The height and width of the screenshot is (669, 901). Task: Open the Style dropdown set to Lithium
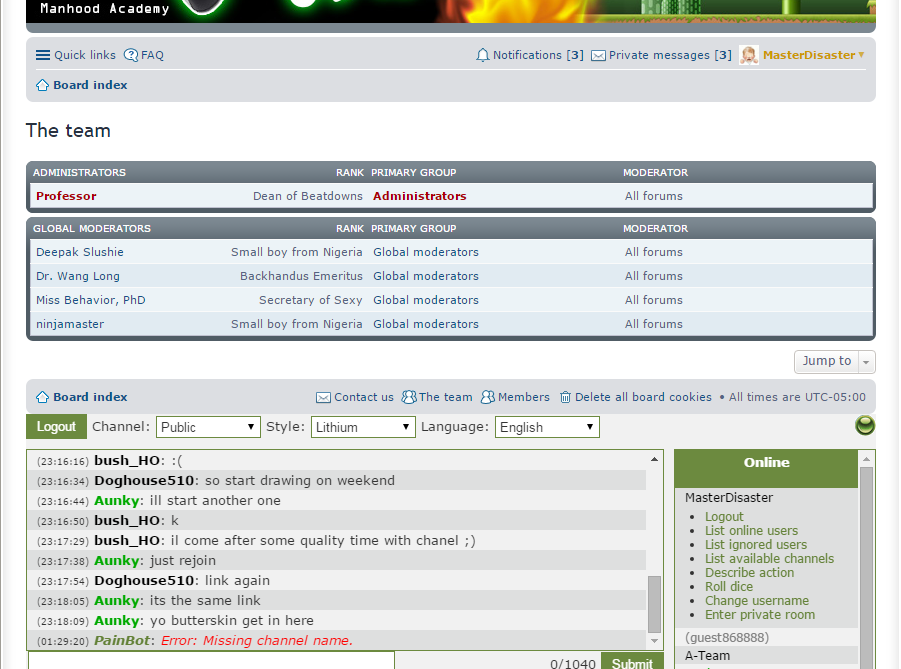tap(363, 427)
